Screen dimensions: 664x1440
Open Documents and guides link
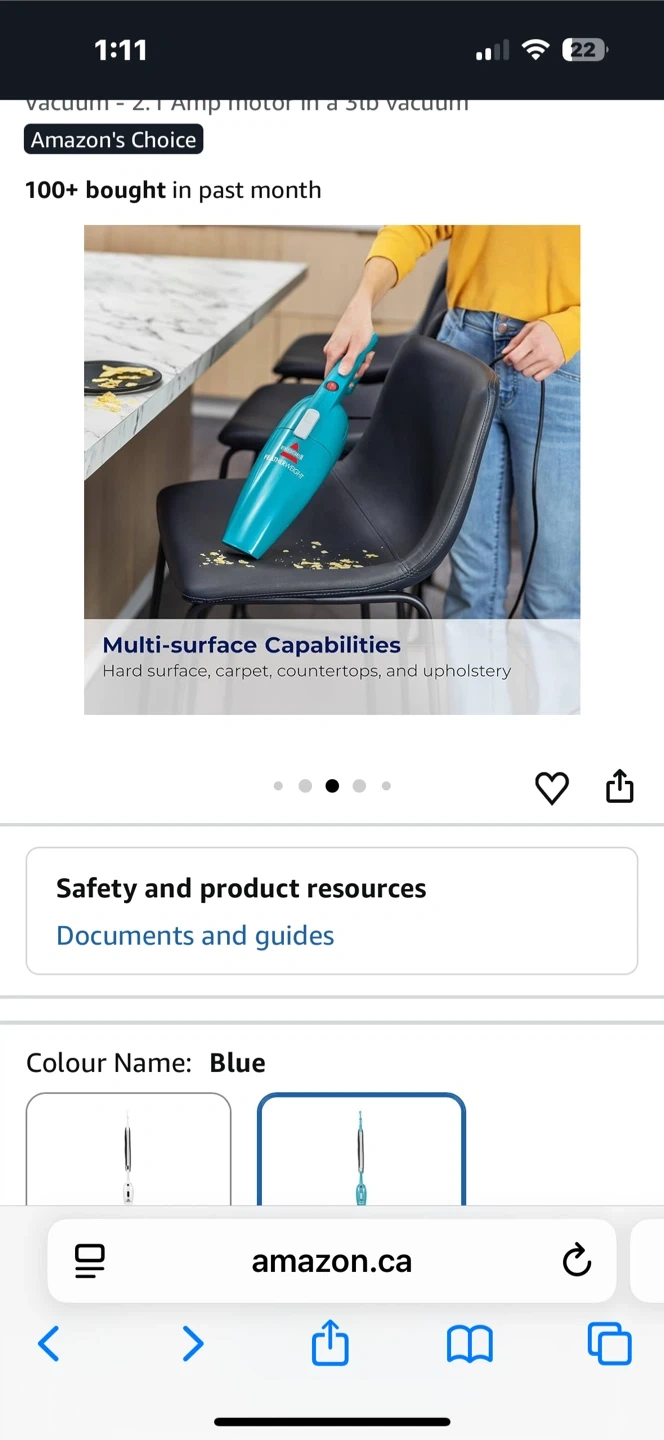click(195, 936)
